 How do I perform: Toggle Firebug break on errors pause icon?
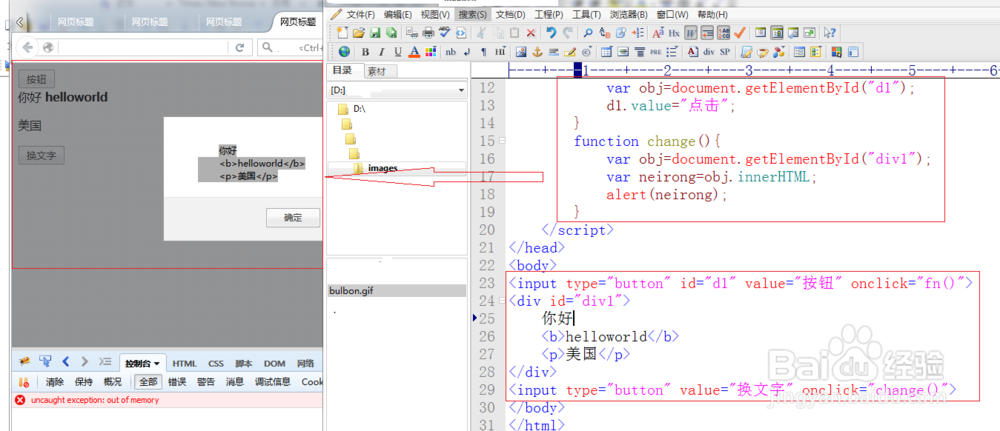coord(24,383)
